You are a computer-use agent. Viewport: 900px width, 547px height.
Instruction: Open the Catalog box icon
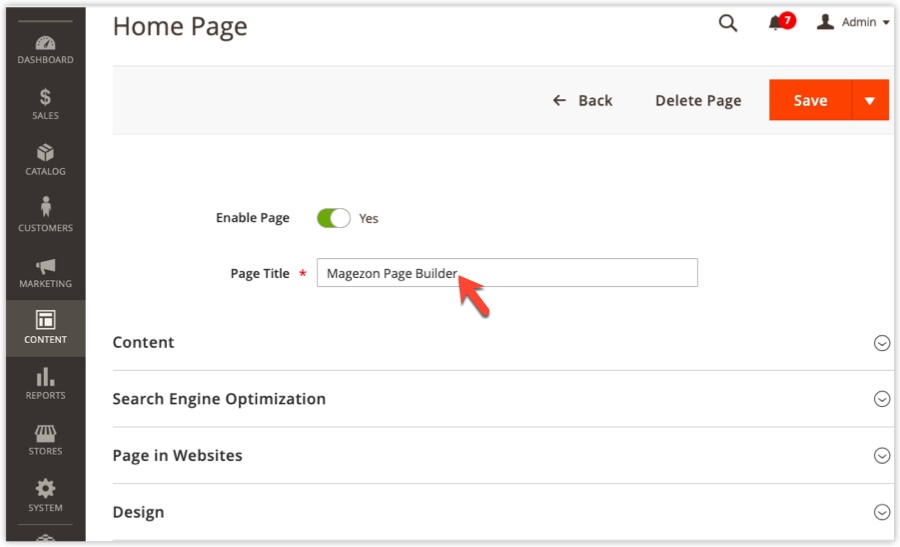(45, 153)
